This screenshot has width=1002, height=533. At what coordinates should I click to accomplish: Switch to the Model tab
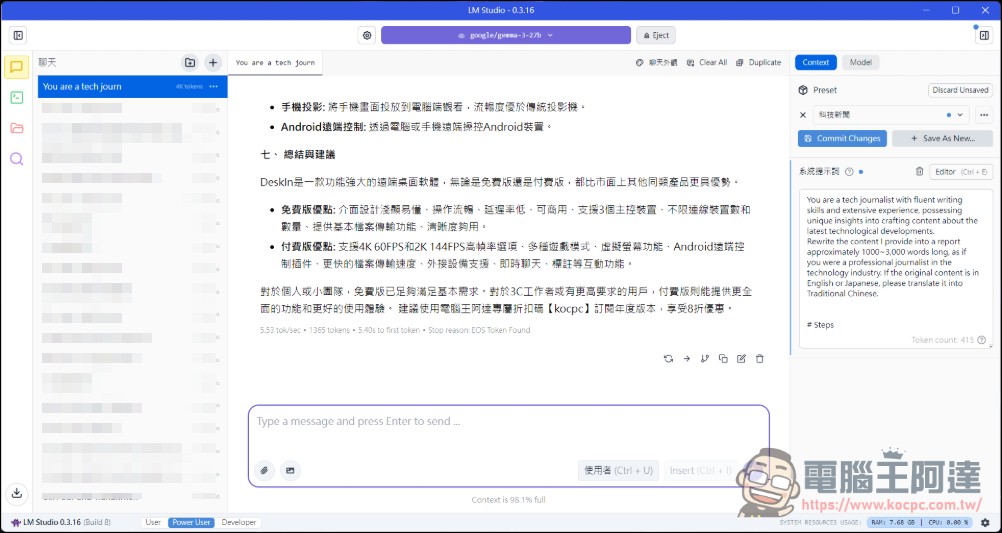[861, 63]
